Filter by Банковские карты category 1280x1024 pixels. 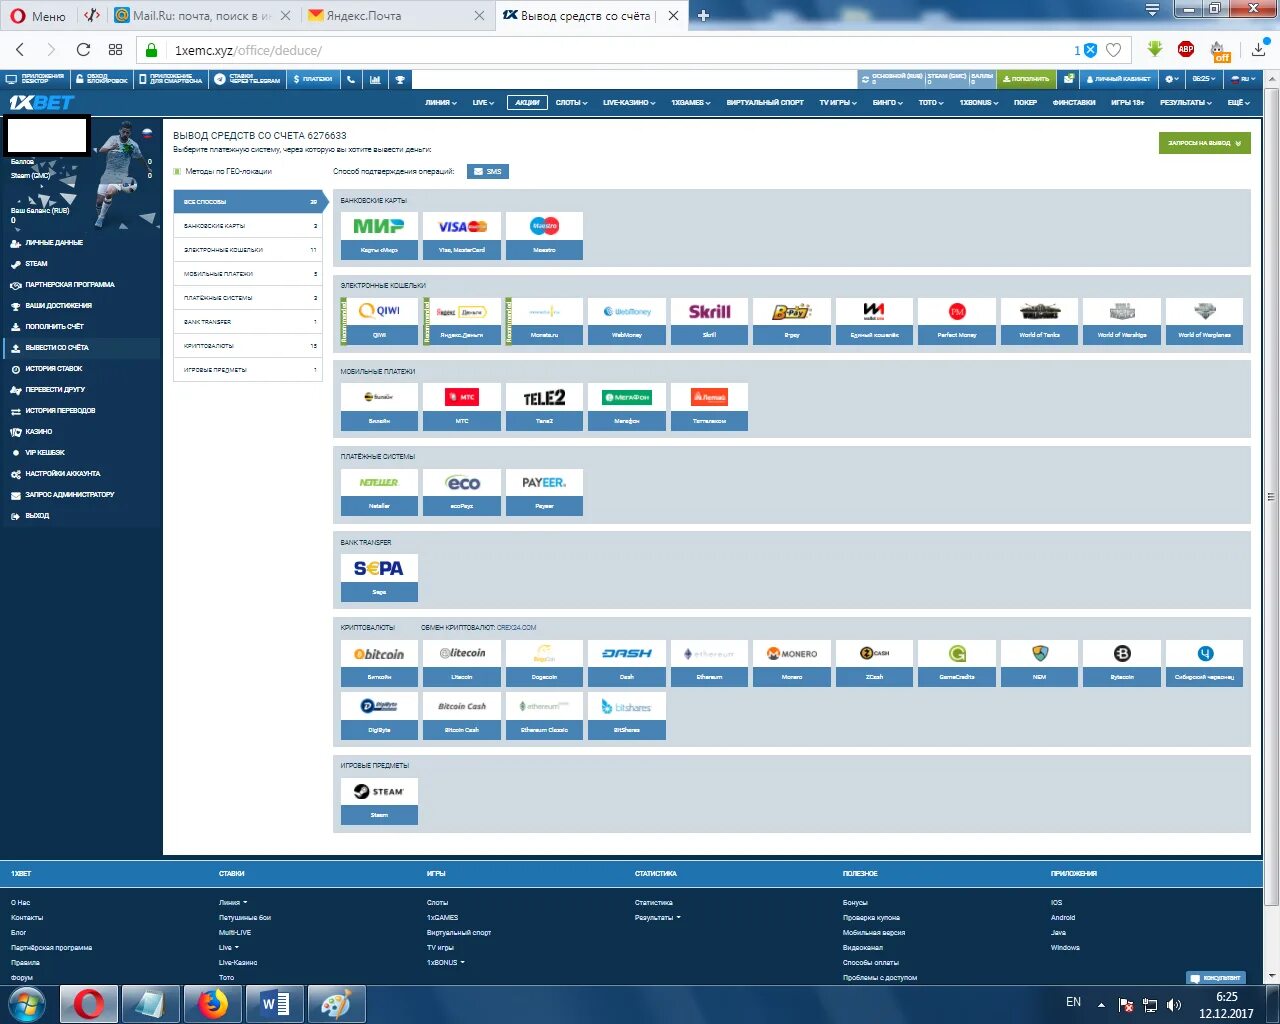tap(248, 226)
